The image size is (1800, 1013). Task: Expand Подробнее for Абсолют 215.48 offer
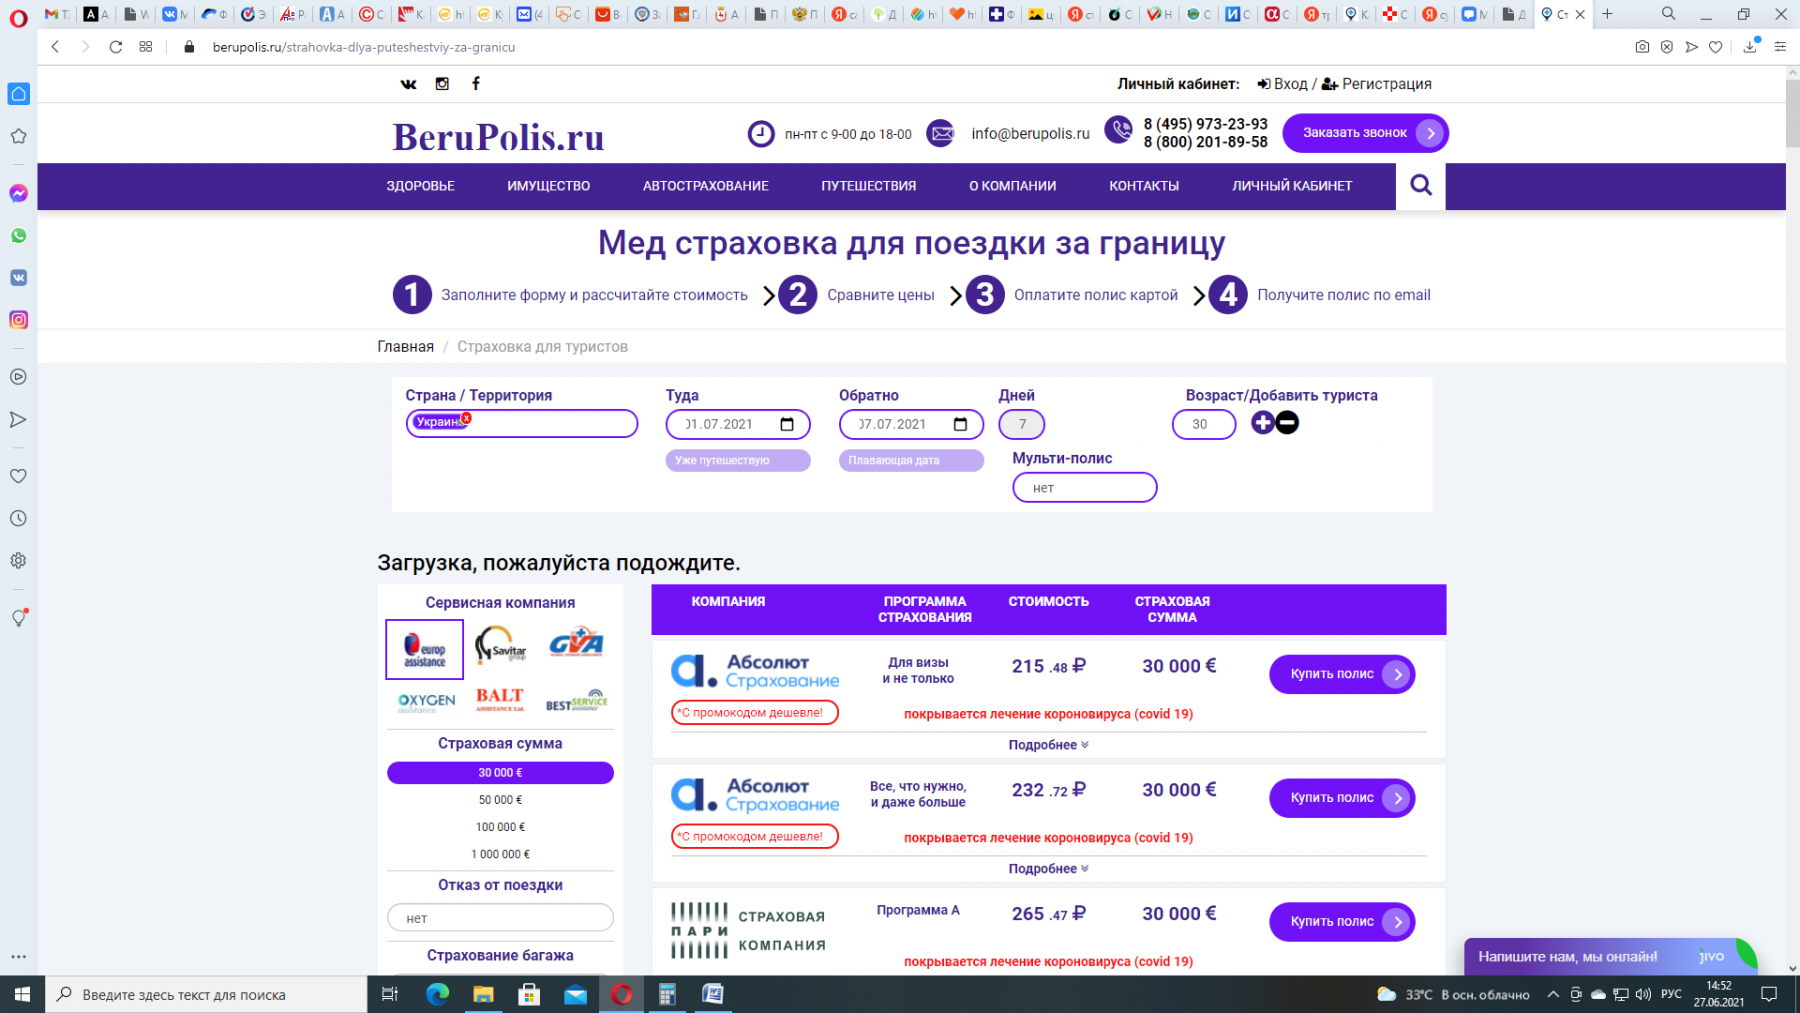point(1048,745)
